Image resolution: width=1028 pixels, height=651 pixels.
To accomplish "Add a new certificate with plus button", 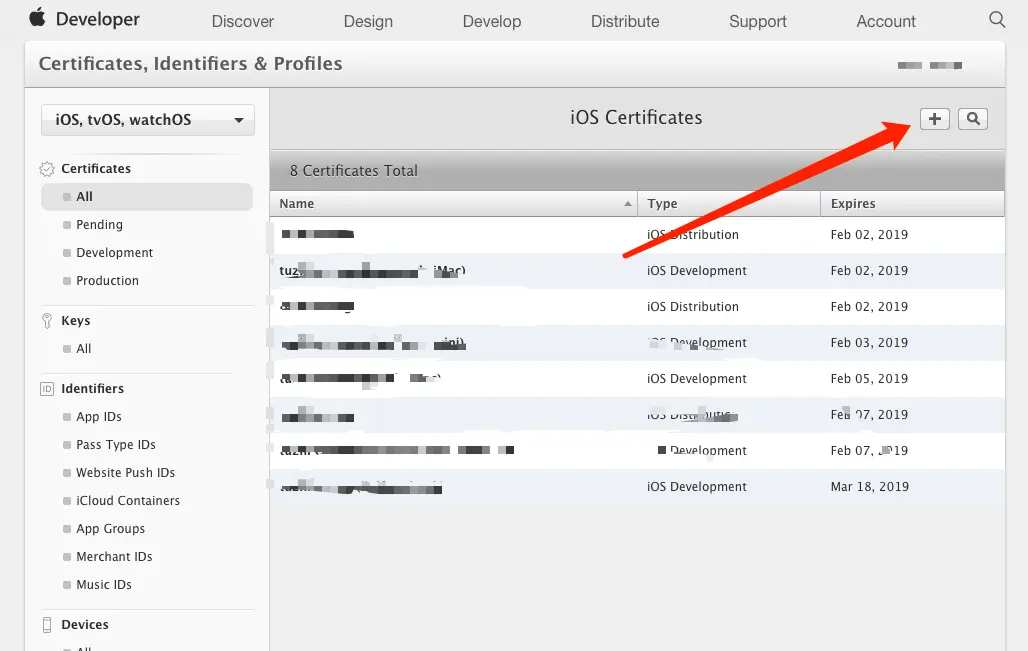I will pos(934,119).
